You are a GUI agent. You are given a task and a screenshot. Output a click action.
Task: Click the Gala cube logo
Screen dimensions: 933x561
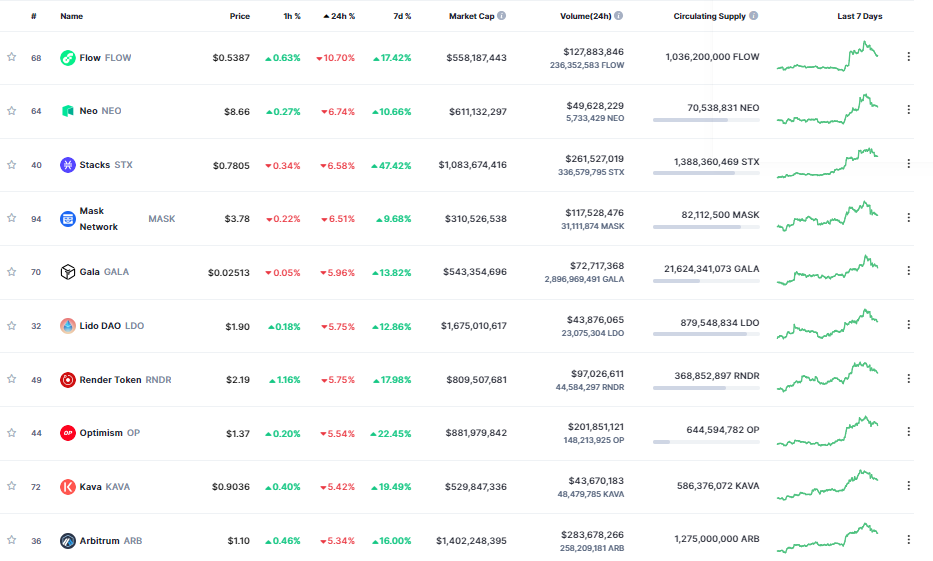pyautogui.click(x=68, y=272)
